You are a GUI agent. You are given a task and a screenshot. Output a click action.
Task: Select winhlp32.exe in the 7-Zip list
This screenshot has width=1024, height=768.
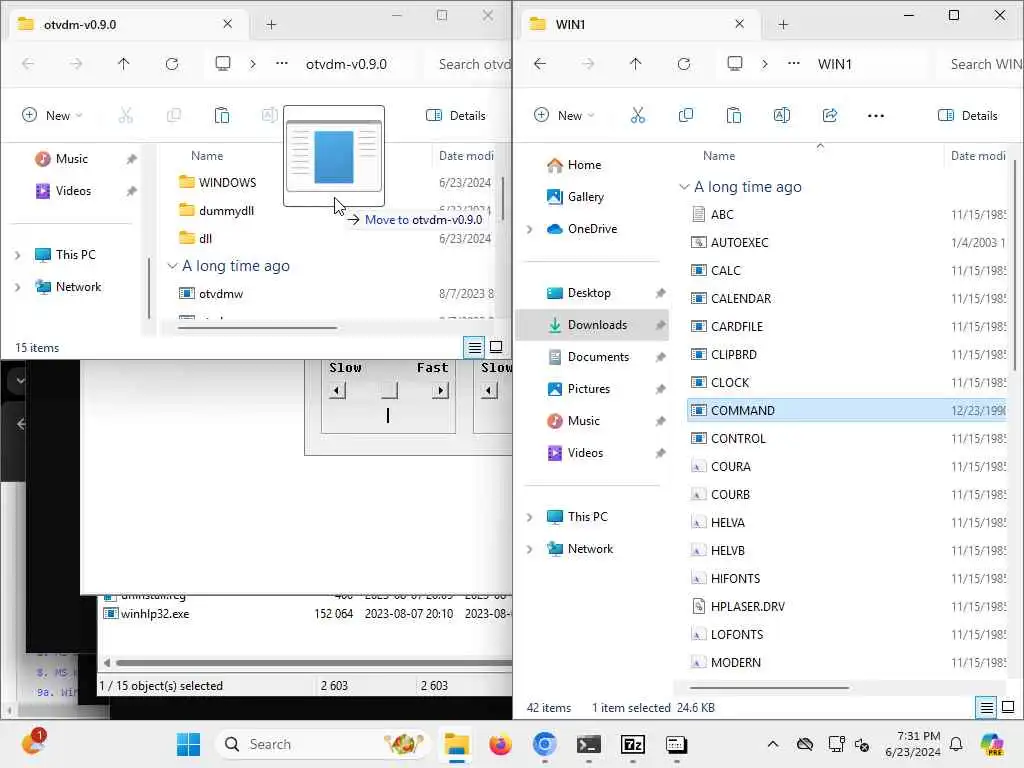154,614
